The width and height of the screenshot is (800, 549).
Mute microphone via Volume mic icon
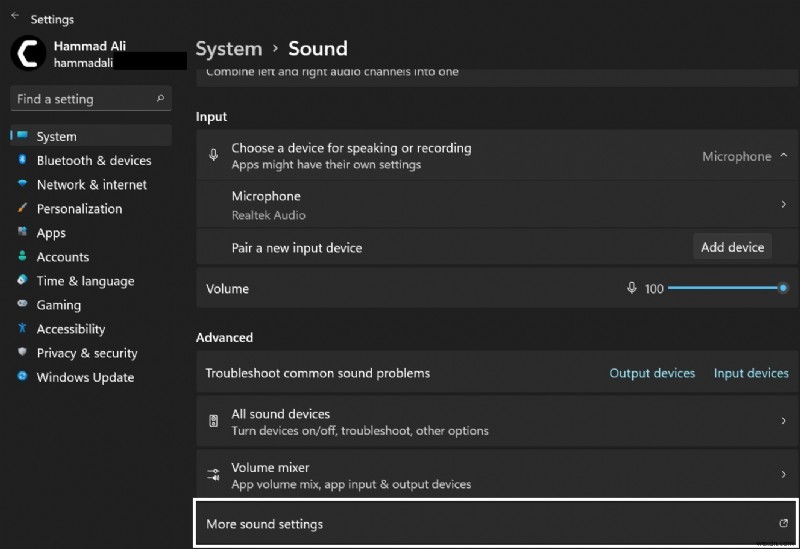tap(632, 288)
